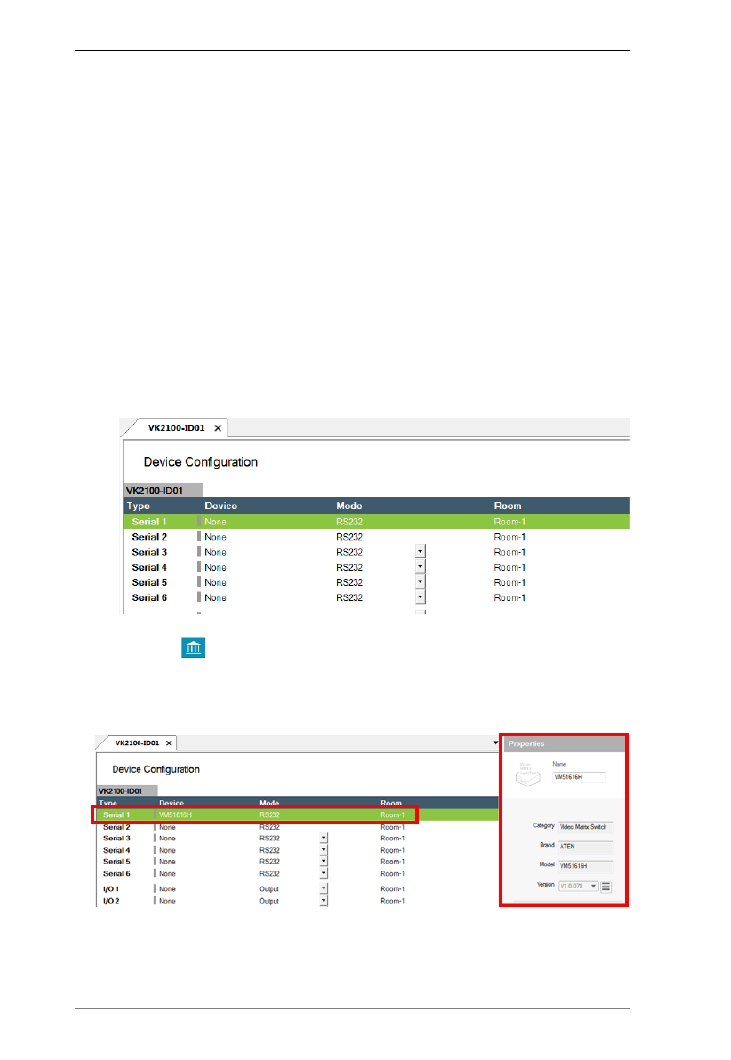Select the VK2100-ID01 tab in the second figure
The width and height of the screenshot is (731, 1060).
tap(137, 743)
